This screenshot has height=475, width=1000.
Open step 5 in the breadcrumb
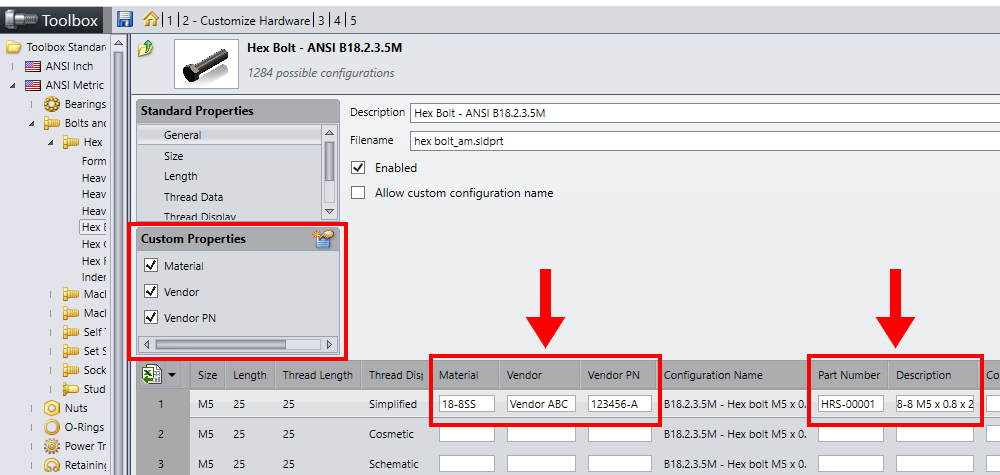[x=353, y=20]
